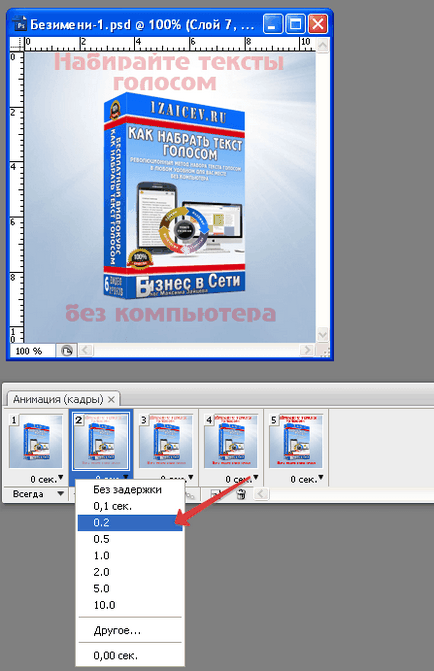The height and width of the screenshot is (671, 434).
Task: Choose 0,00 сек. entry in delay menu
Action: 130,655
